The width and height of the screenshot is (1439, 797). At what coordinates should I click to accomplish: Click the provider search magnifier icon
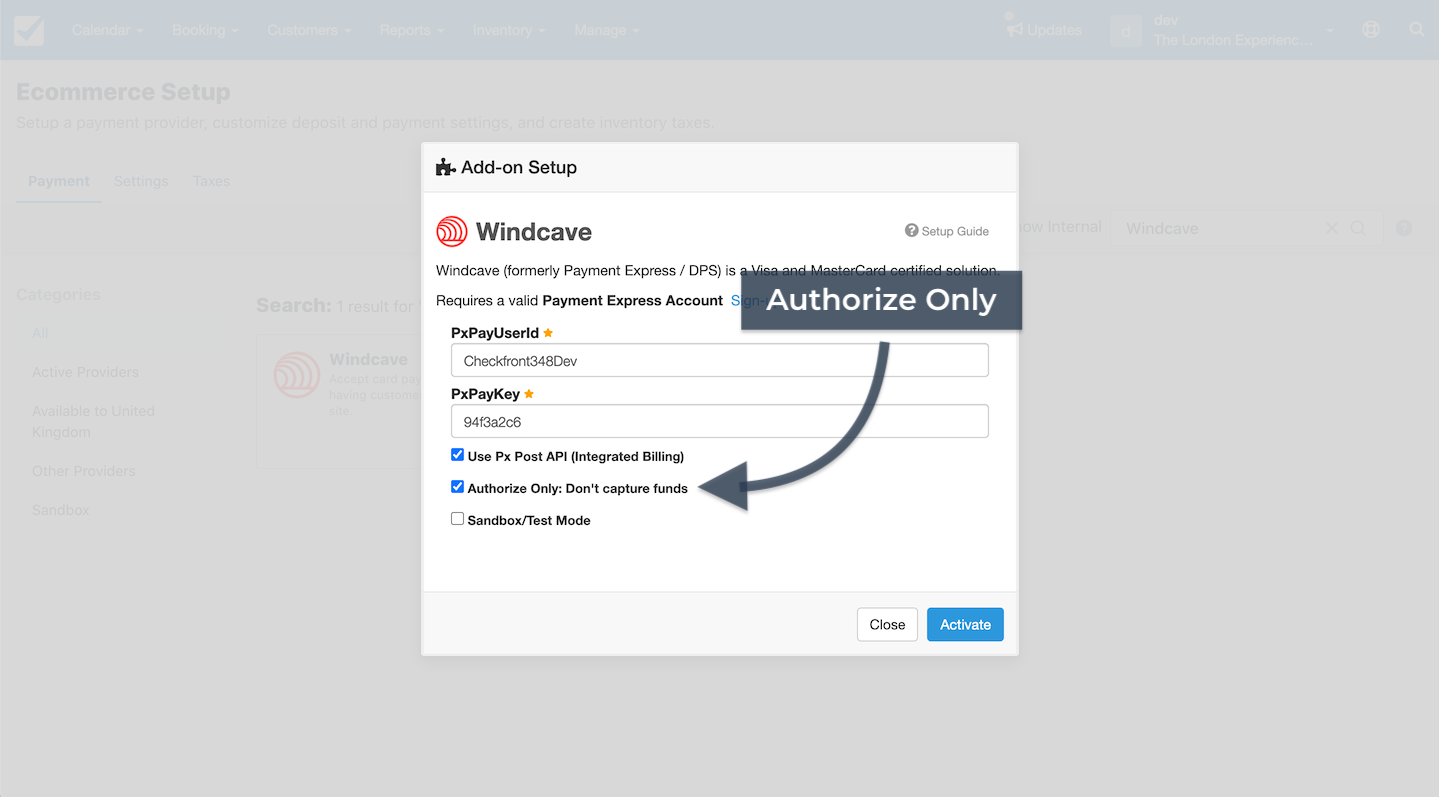coord(1358,228)
